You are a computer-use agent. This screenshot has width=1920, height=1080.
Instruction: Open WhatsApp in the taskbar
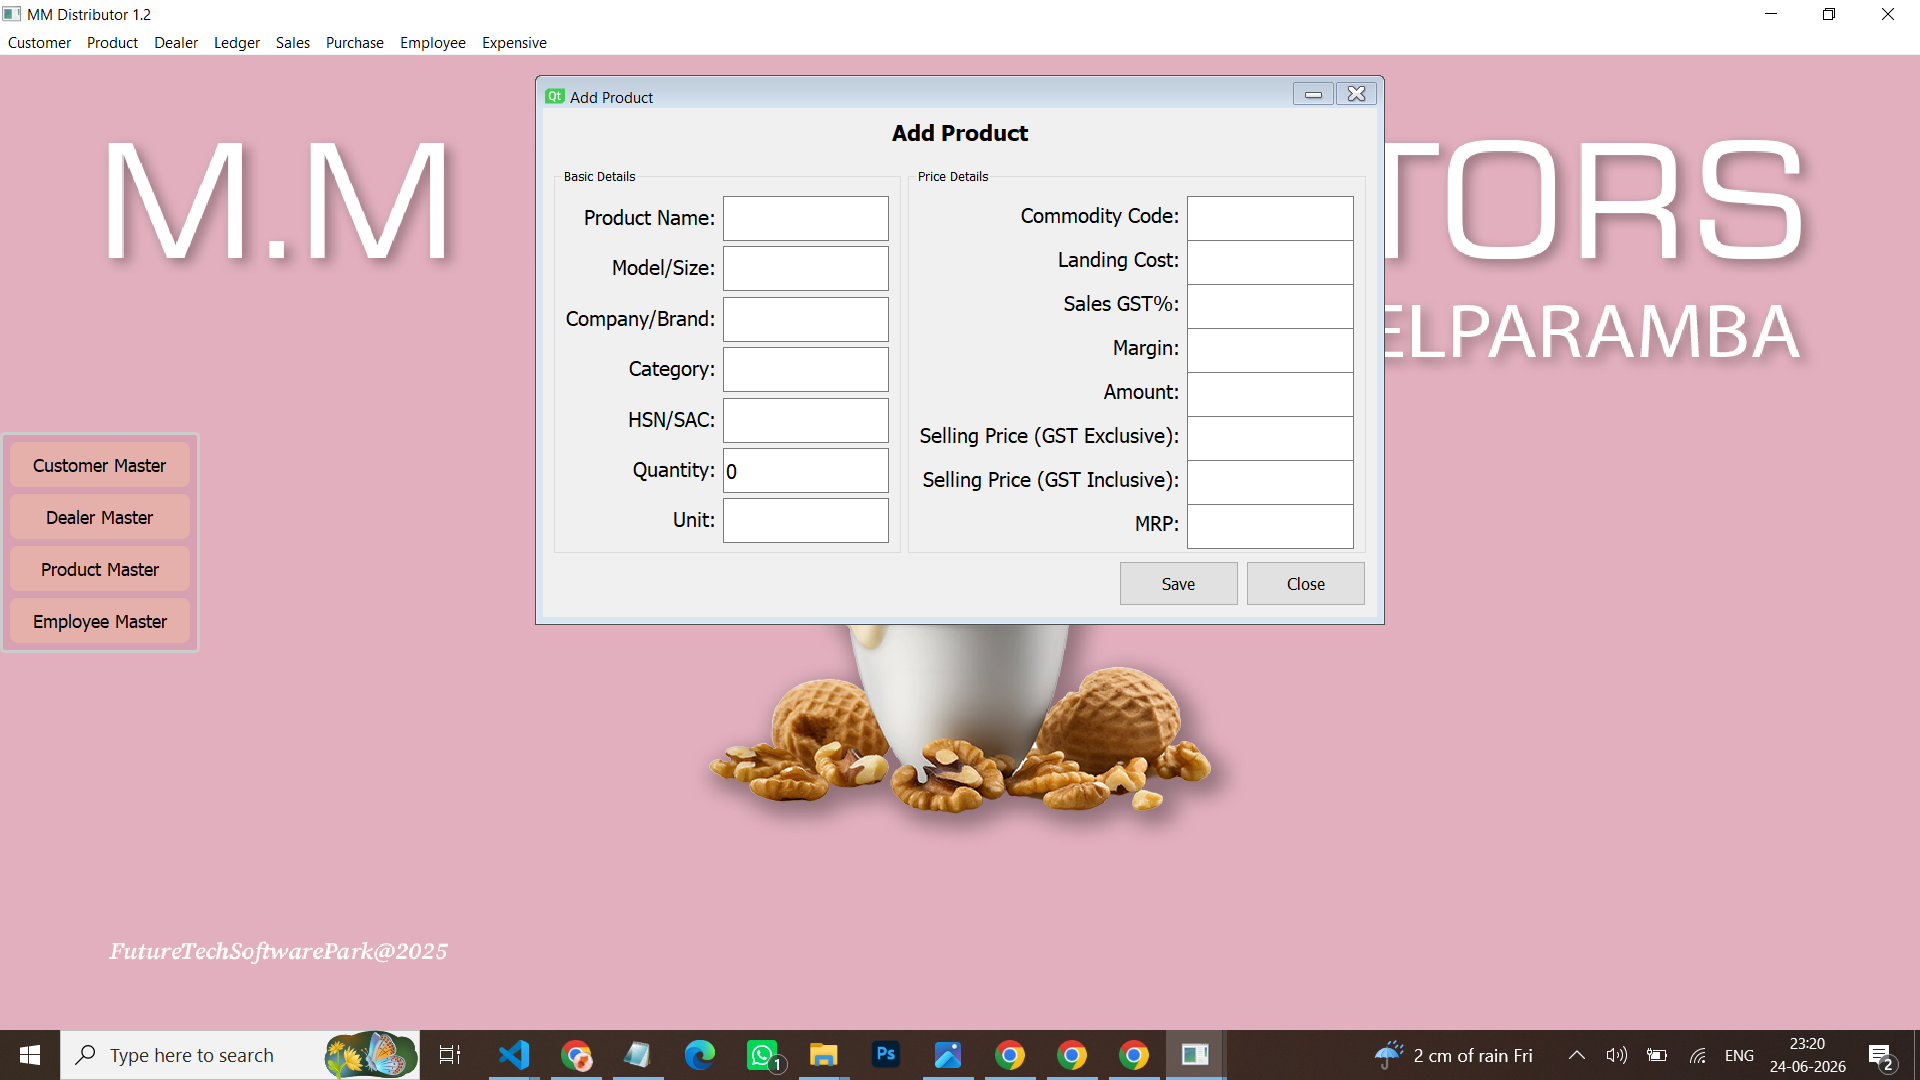pyautogui.click(x=762, y=1055)
